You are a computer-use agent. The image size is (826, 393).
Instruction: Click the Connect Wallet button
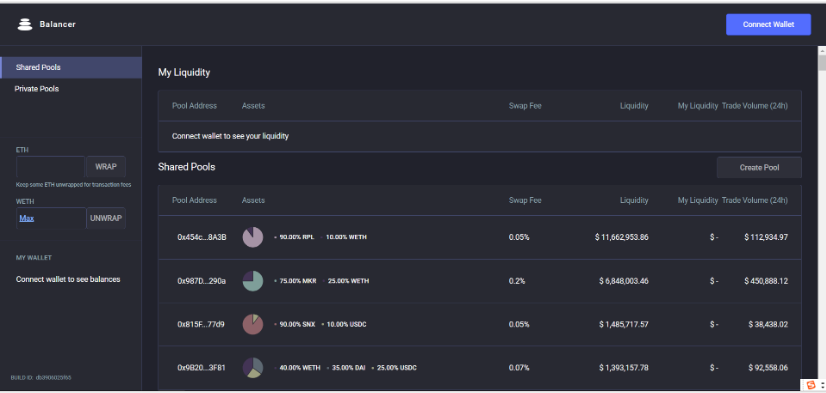[768, 24]
